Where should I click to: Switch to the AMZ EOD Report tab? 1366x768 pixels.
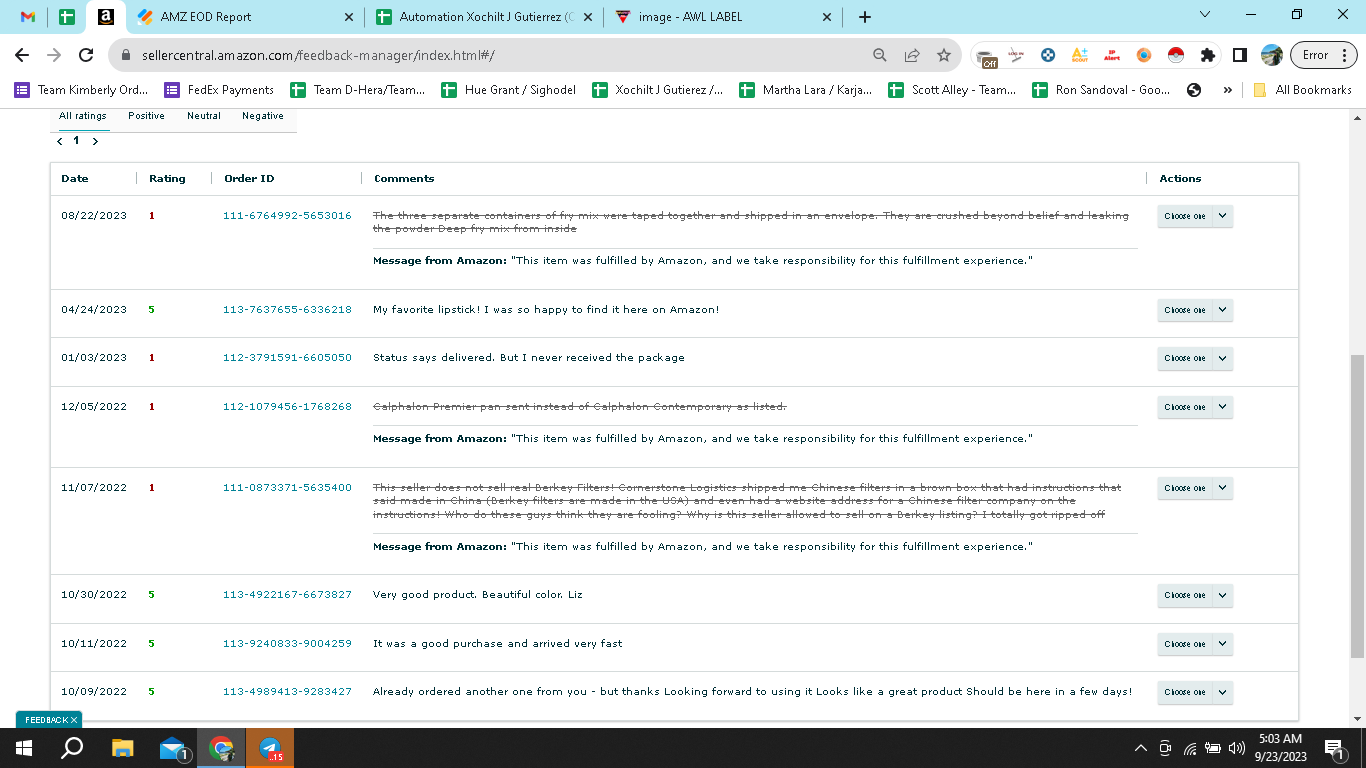pos(243,17)
